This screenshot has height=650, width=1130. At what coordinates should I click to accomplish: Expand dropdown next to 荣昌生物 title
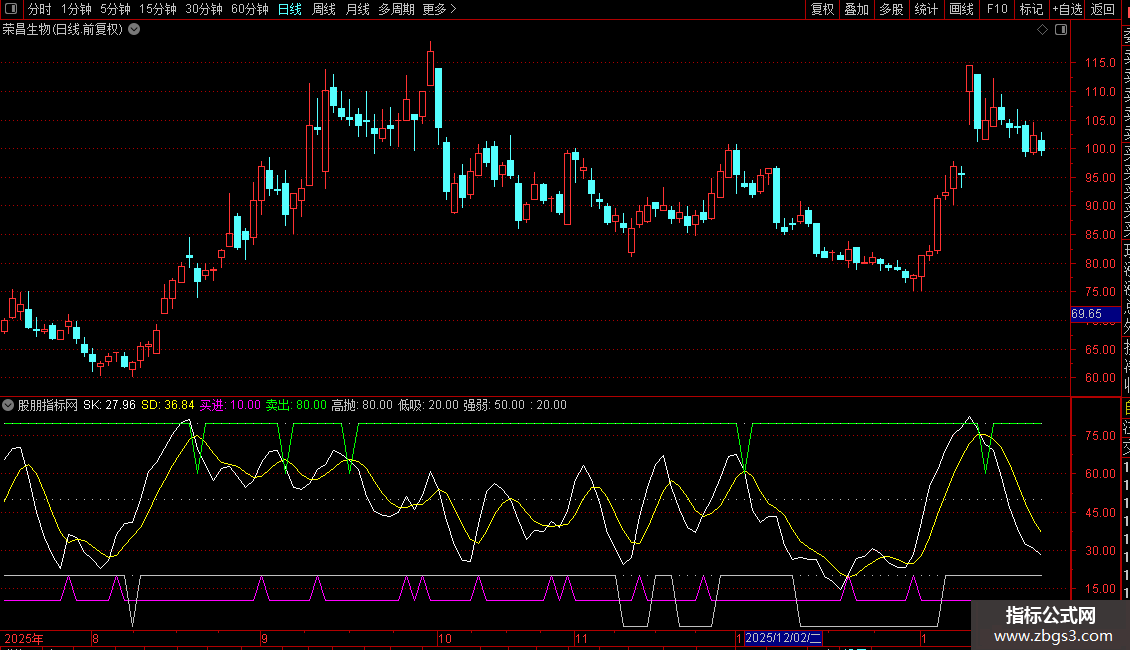pyautogui.click(x=135, y=30)
